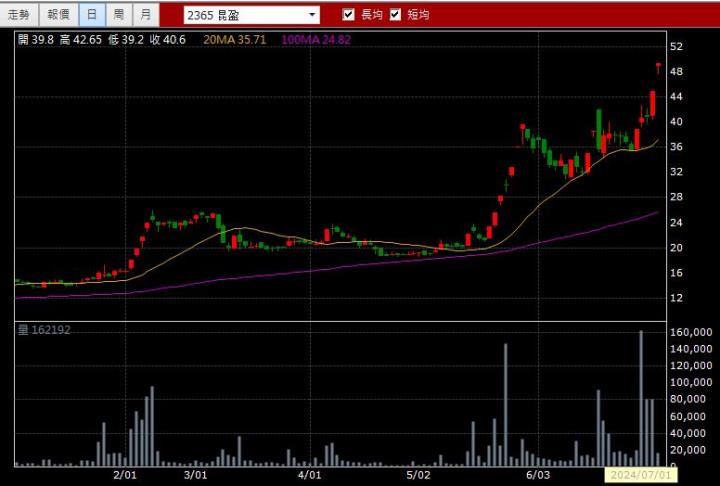
Task: Click the 100MA 24.82 legend label
Action: (x=317, y=39)
